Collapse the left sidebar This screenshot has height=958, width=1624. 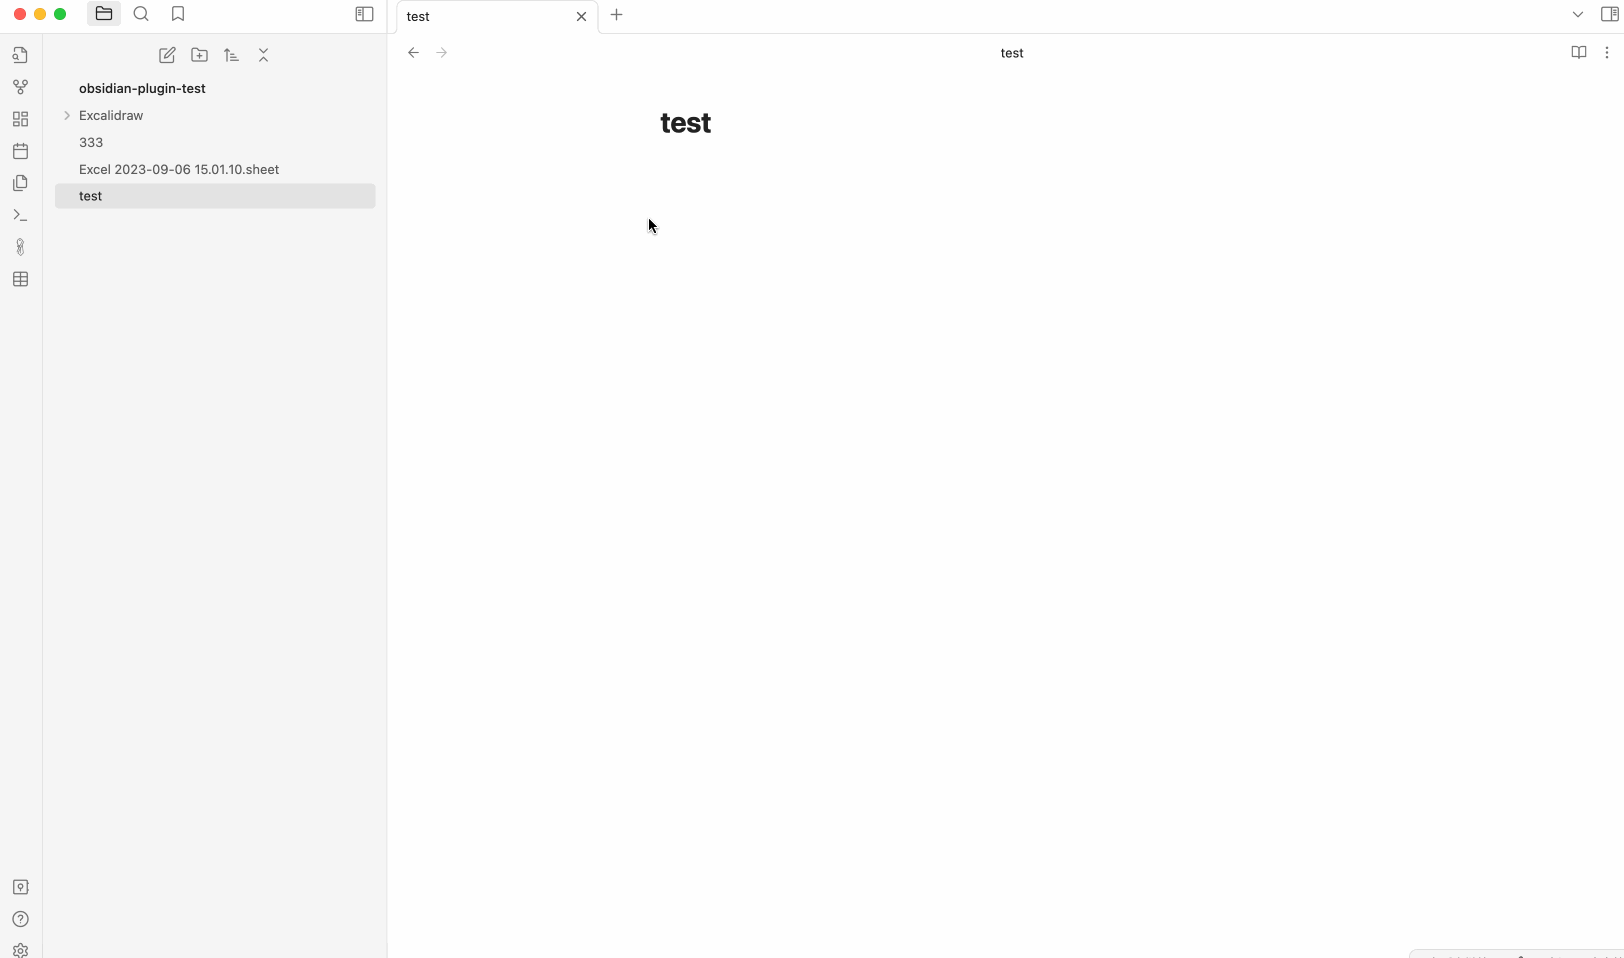[365, 14]
